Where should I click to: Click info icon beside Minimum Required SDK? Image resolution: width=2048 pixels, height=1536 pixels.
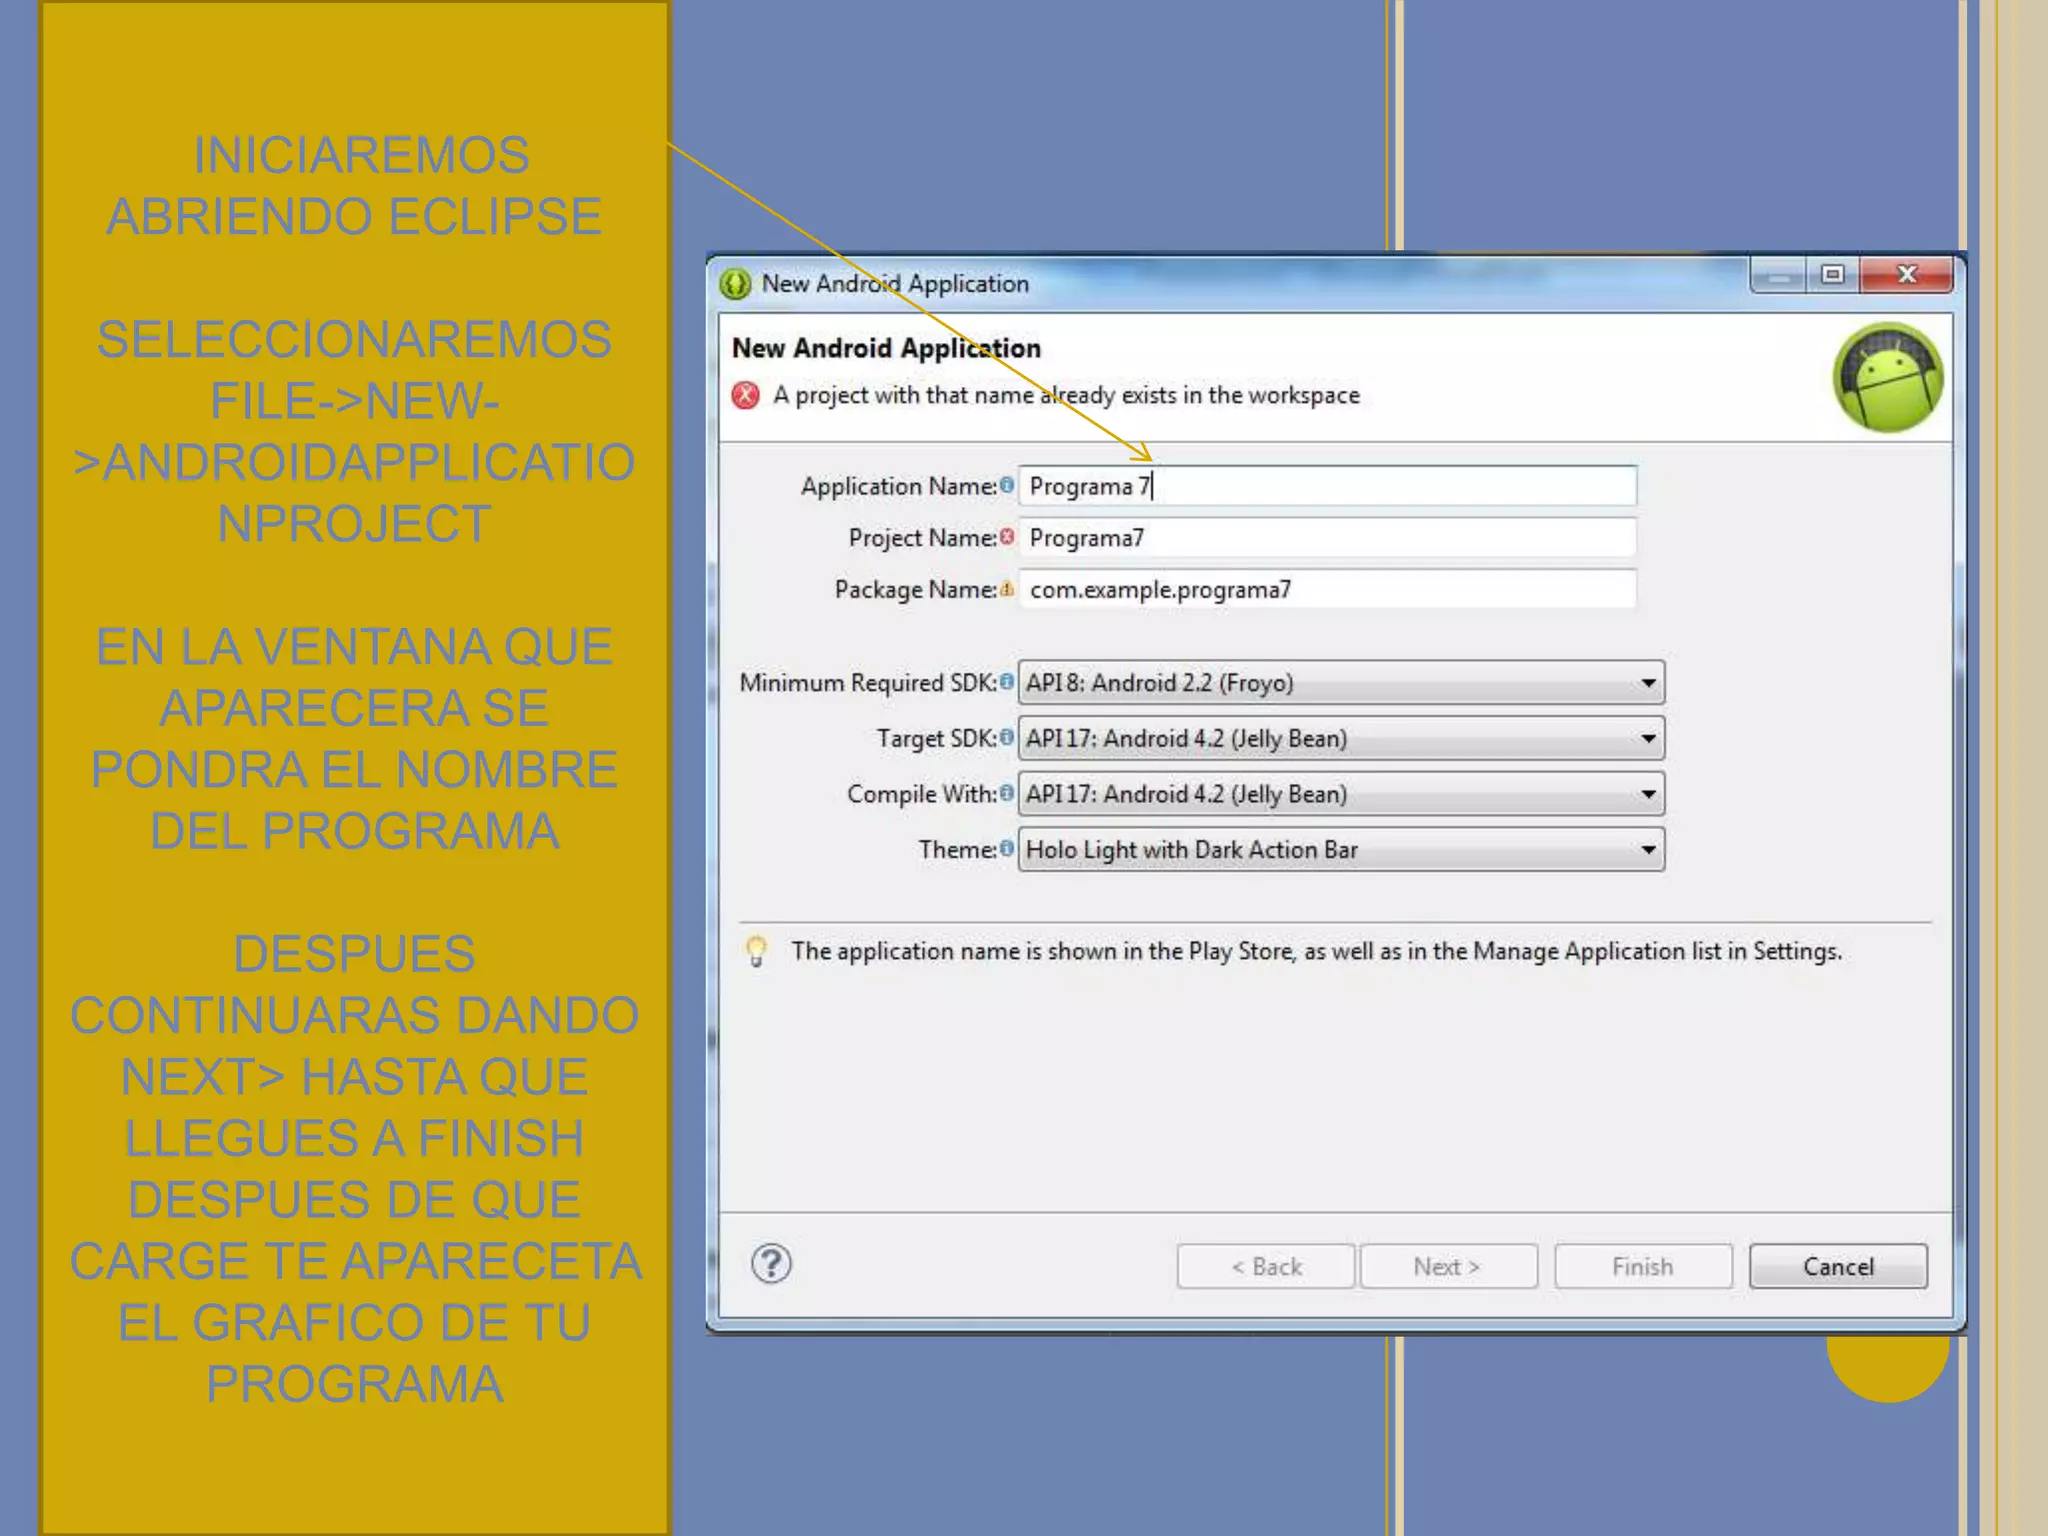(1006, 682)
